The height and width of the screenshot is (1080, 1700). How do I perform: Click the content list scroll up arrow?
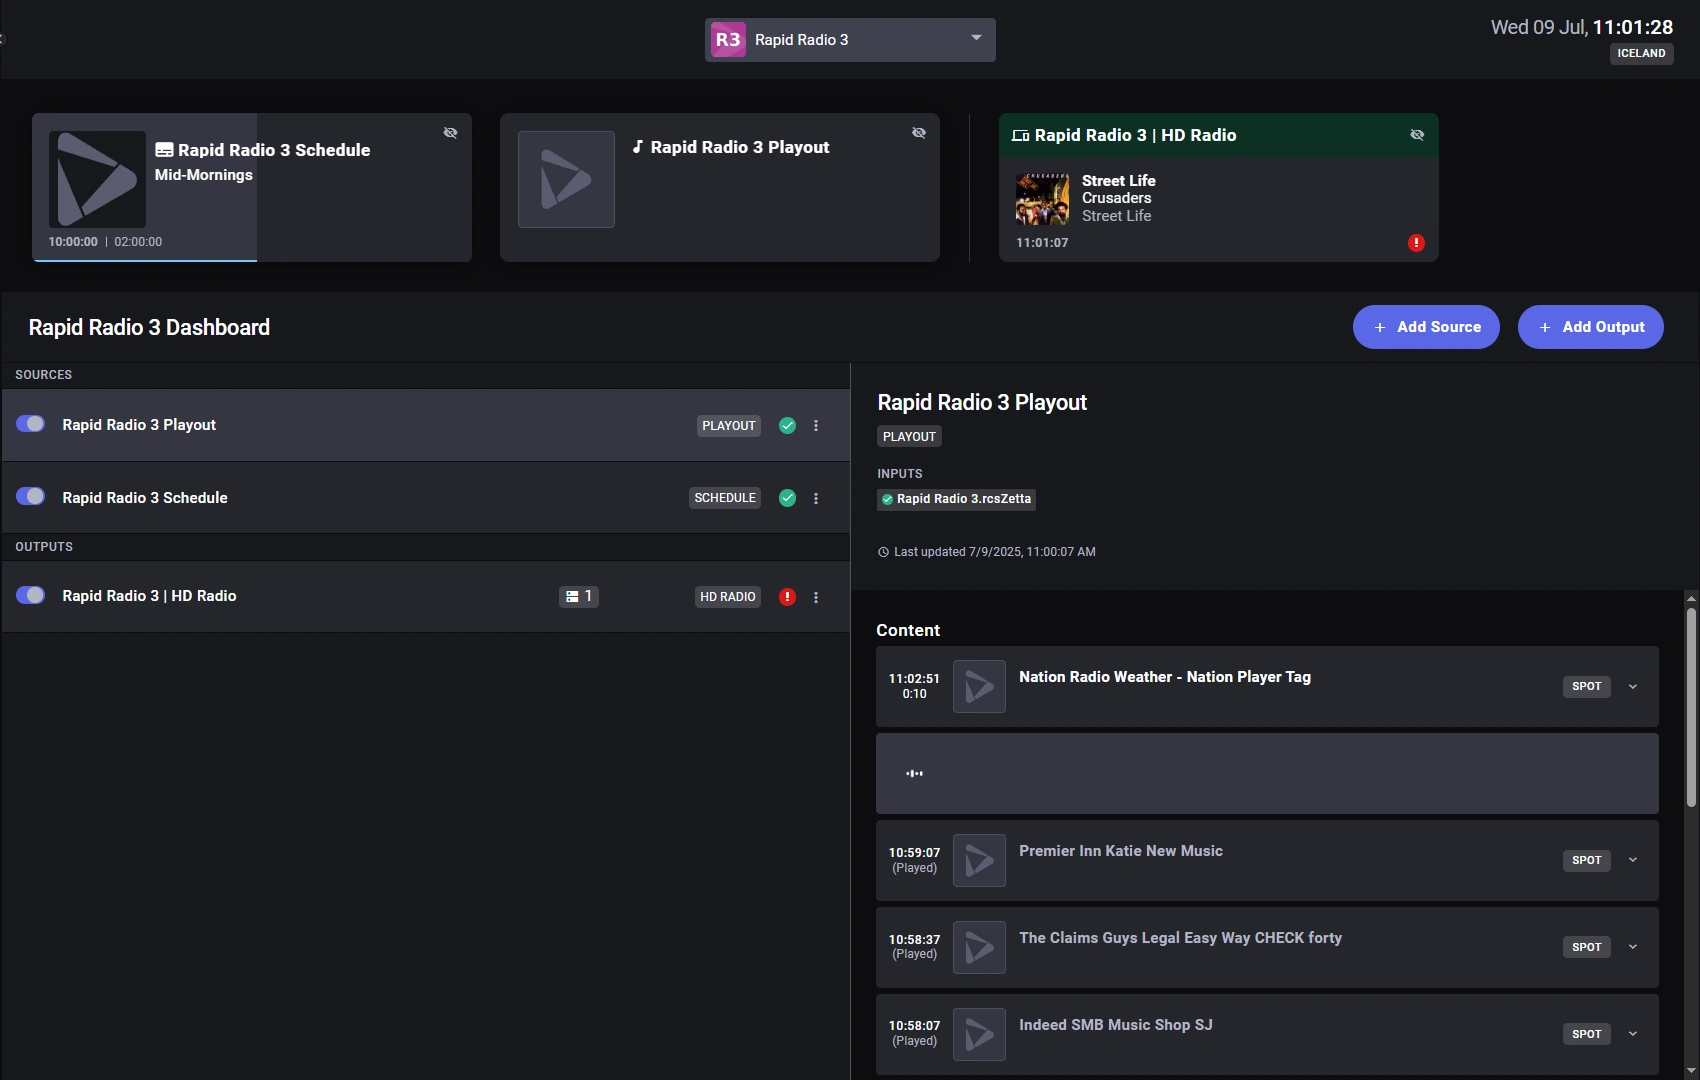tap(1691, 598)
